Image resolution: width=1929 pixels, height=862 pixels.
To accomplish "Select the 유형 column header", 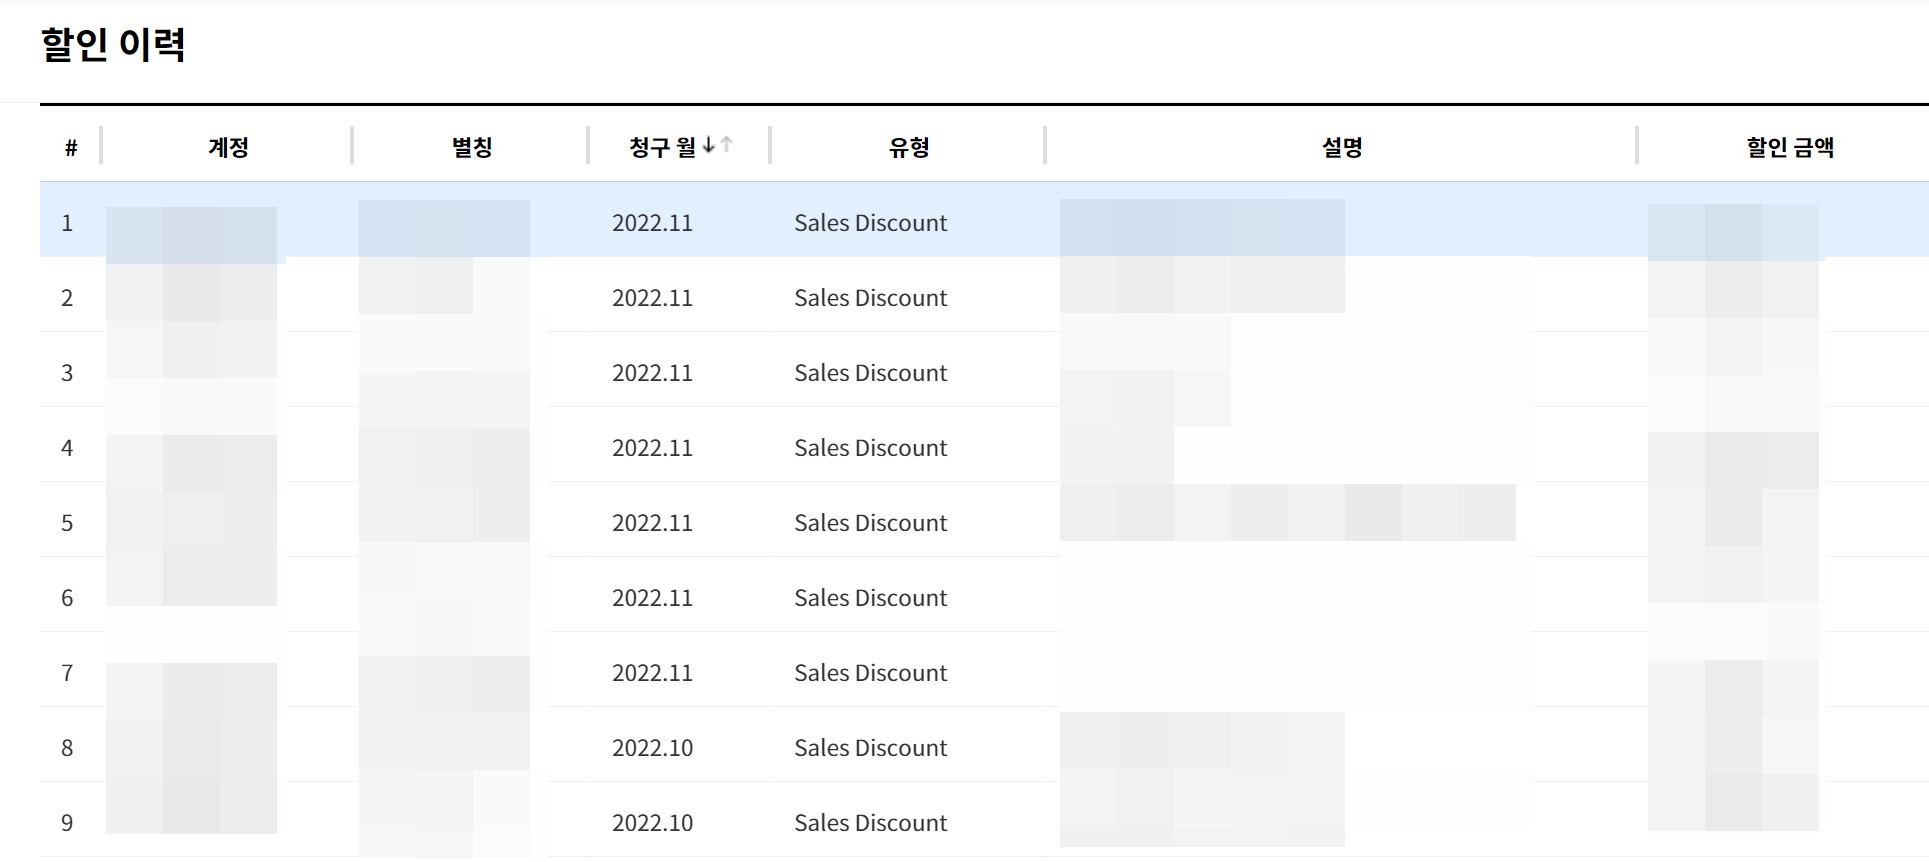I will 909,147.
